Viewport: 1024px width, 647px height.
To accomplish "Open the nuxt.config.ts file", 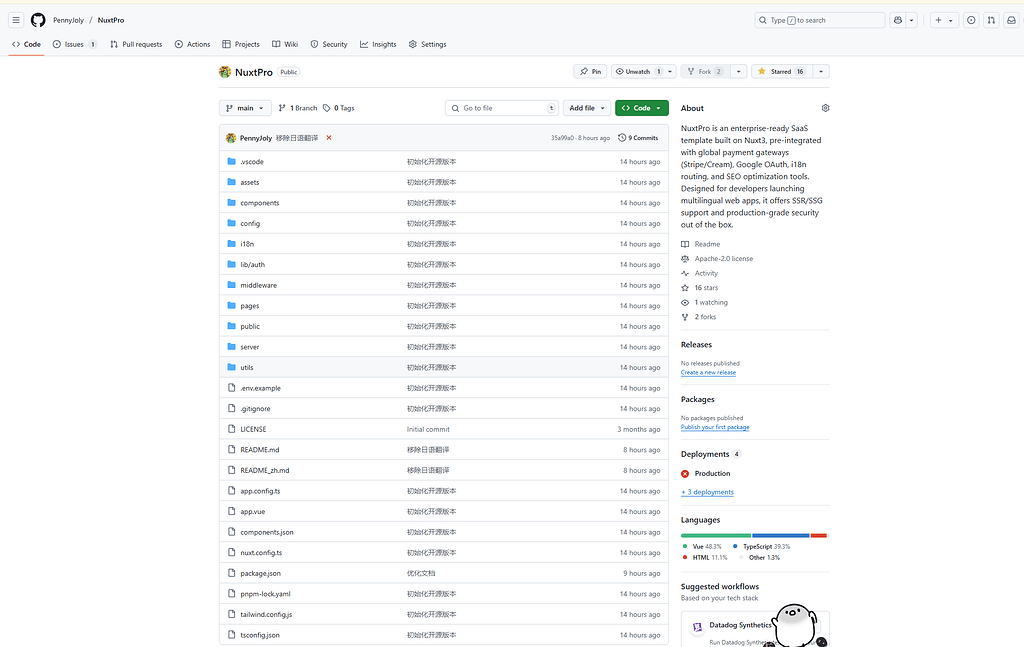I will [261, 552].
